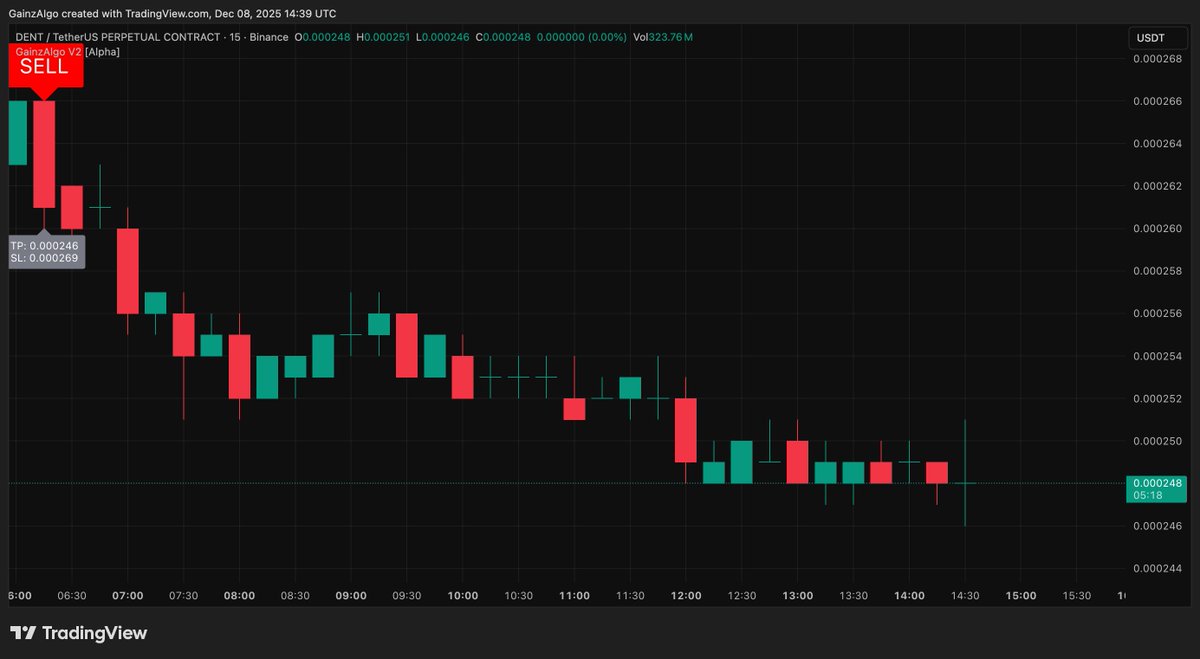Click the change value 0.000000 (0.00%)

582,37
